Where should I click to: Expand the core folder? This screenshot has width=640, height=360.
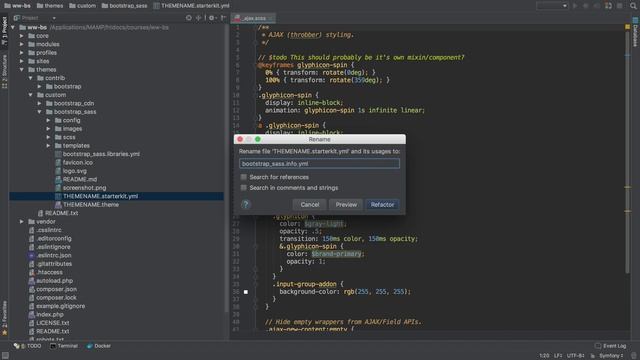(22, 36)
